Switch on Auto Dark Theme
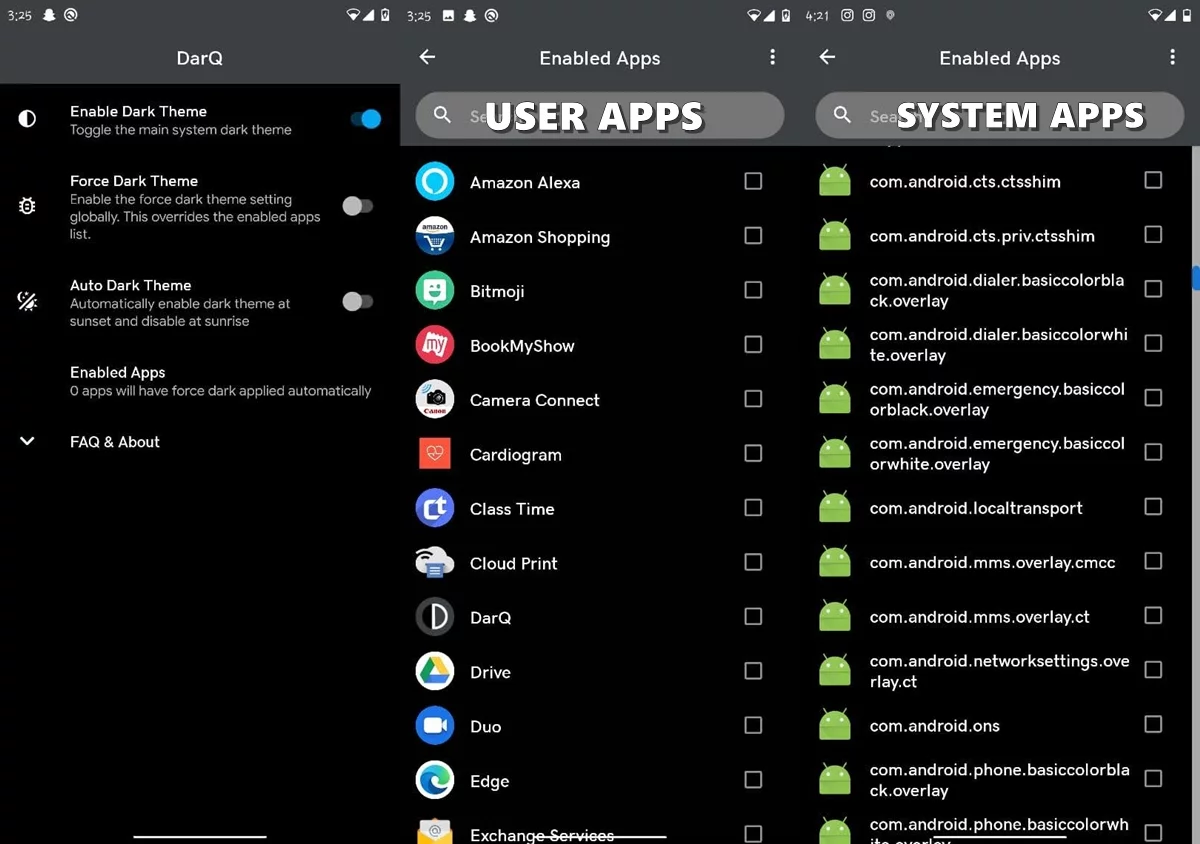Viewport: 1200px width, 844px height. click(357, 301)
